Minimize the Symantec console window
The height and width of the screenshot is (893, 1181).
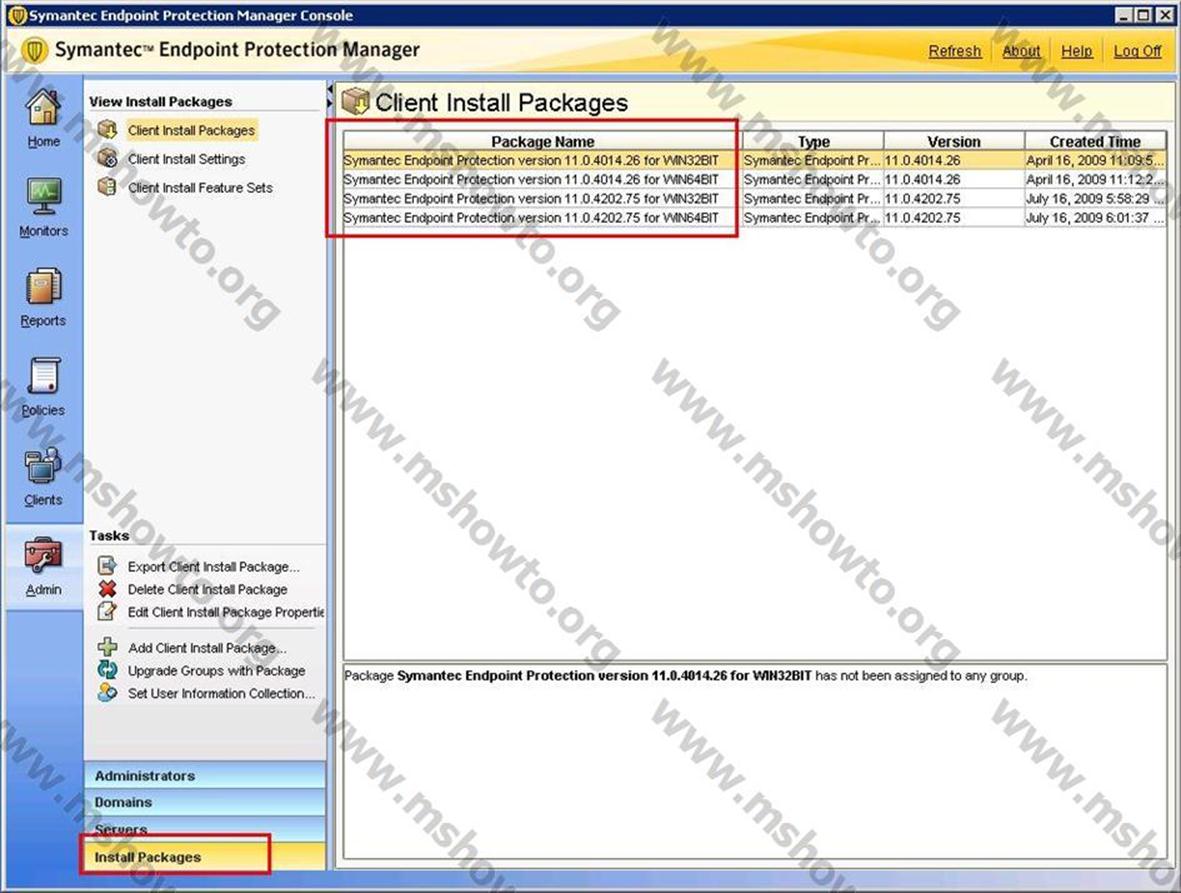pos(1124,15)
